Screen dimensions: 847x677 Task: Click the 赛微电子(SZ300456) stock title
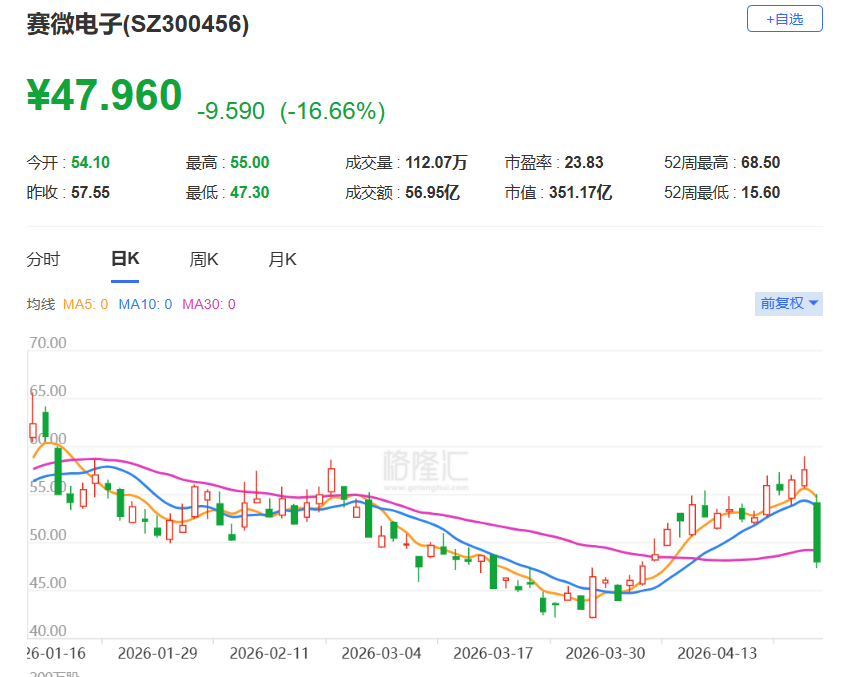click(x=138, y=24)
